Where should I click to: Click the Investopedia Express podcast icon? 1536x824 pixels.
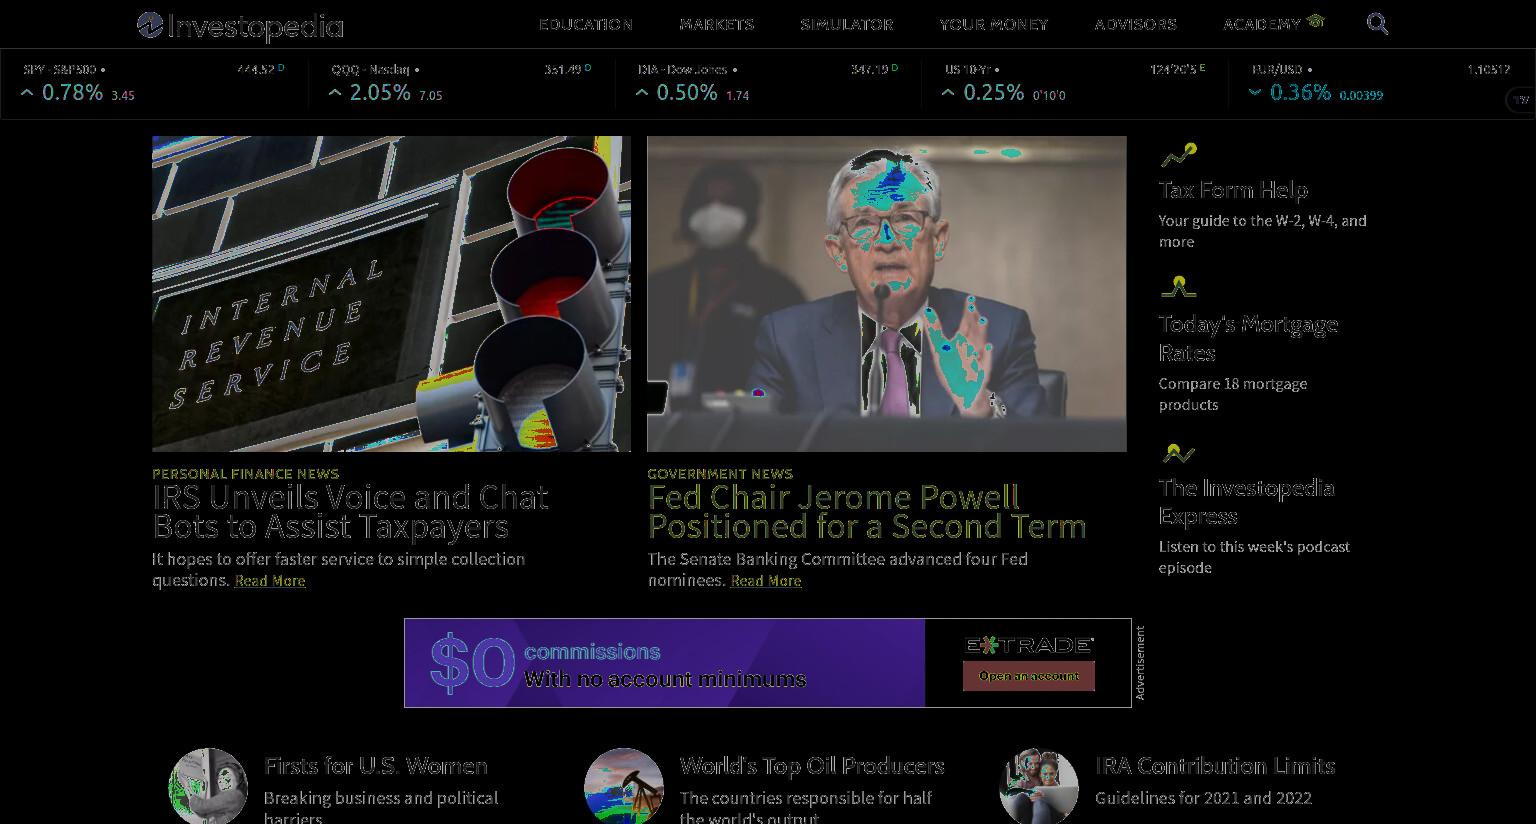click(1178, 453)
